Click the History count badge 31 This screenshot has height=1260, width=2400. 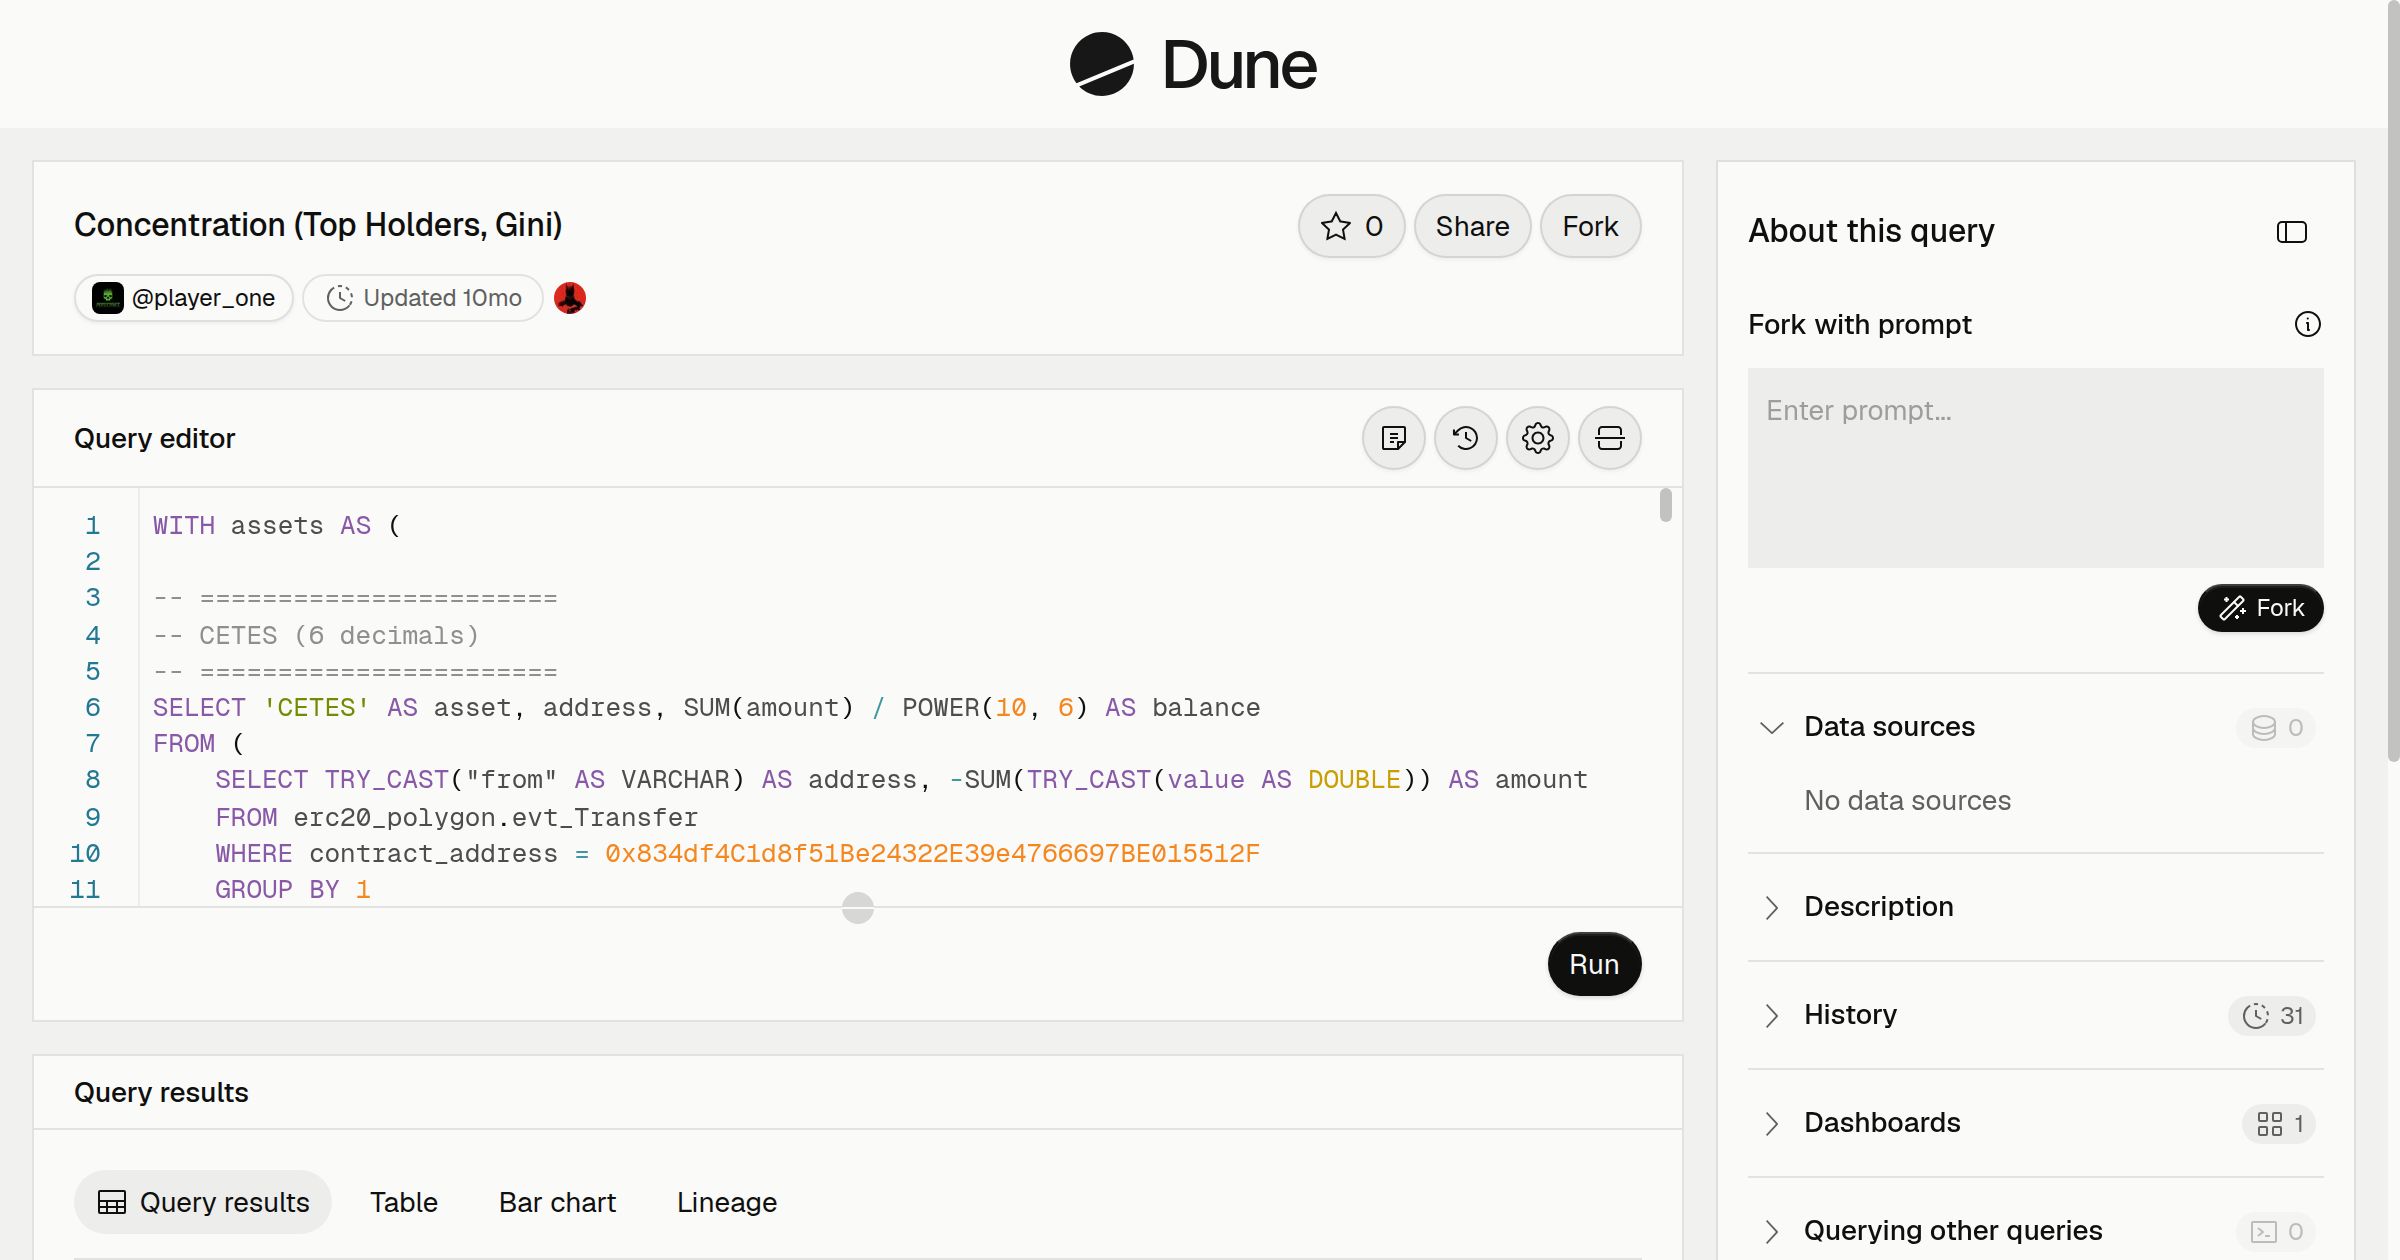click(2272, 1016)
